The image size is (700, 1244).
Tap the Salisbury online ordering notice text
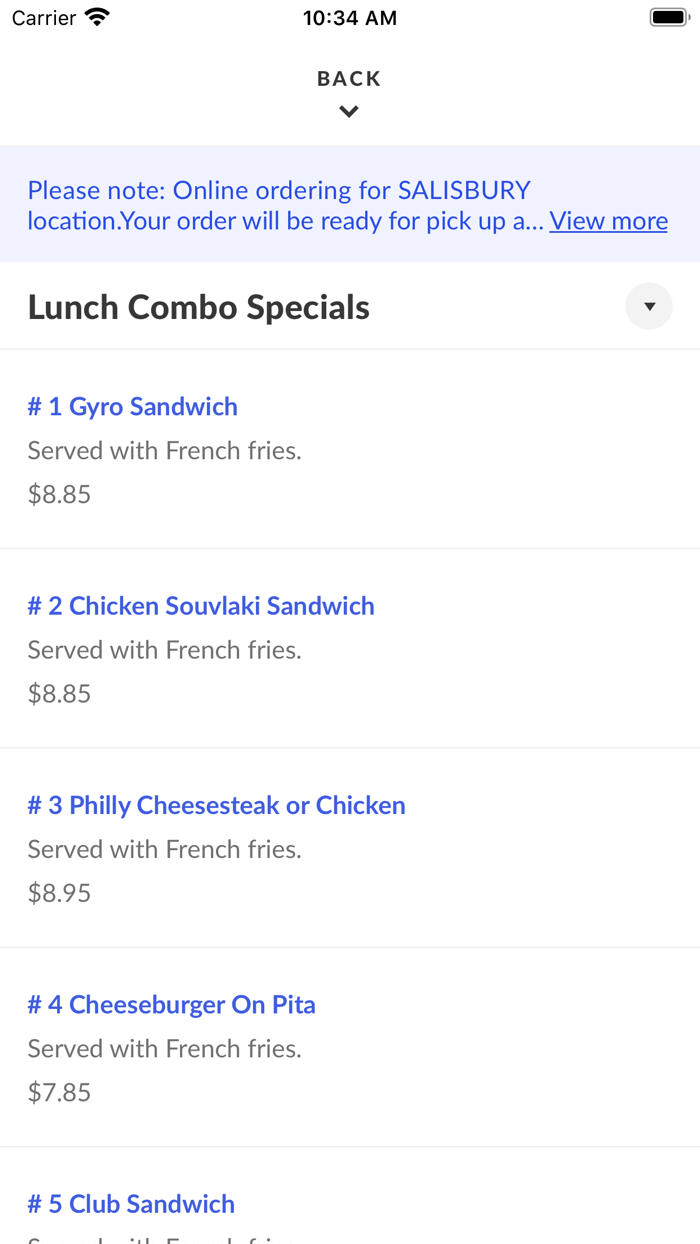point(287,205)
